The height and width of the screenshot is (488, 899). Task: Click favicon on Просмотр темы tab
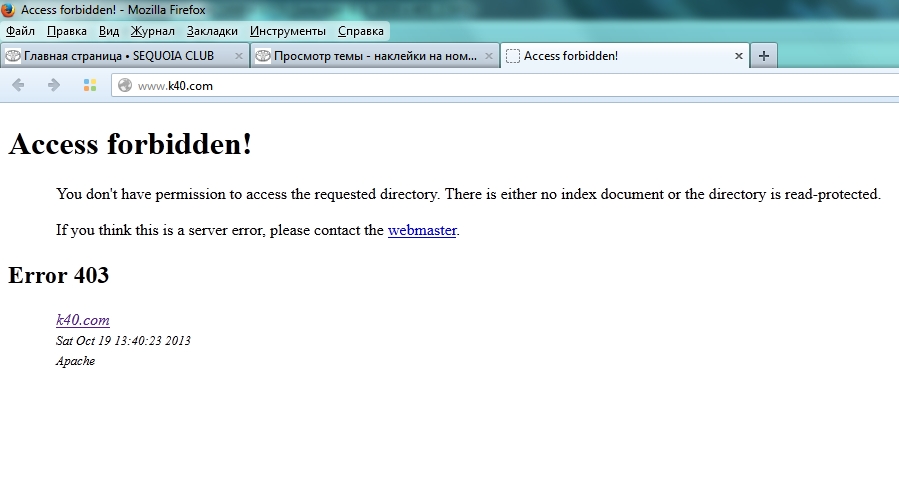pos(263,56)
